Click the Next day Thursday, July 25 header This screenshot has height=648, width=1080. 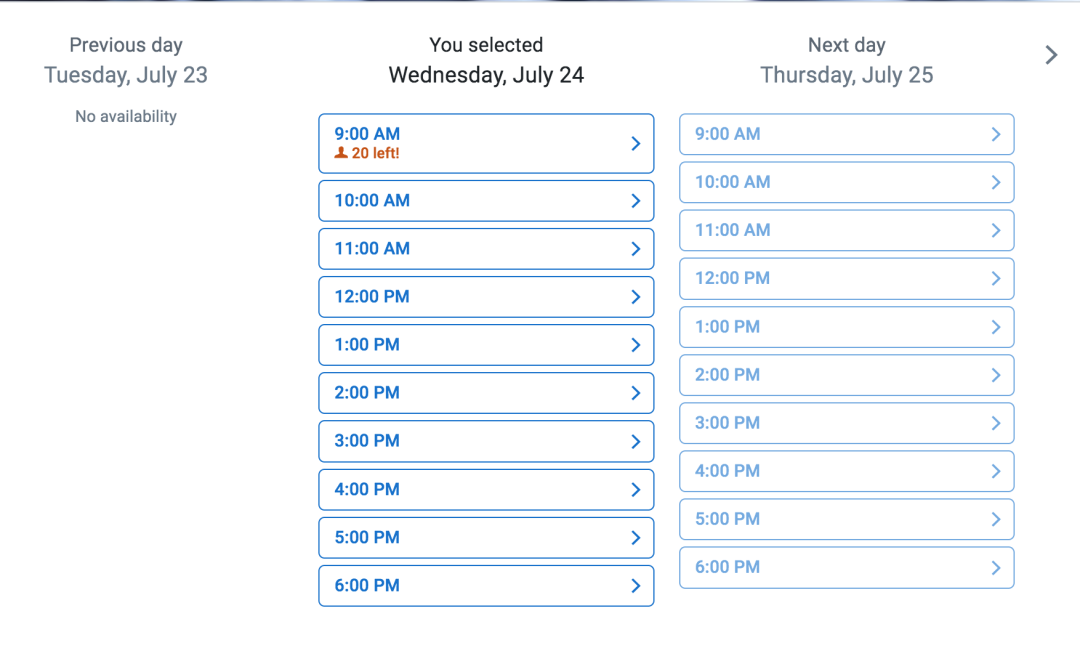(x=847, y=60)
